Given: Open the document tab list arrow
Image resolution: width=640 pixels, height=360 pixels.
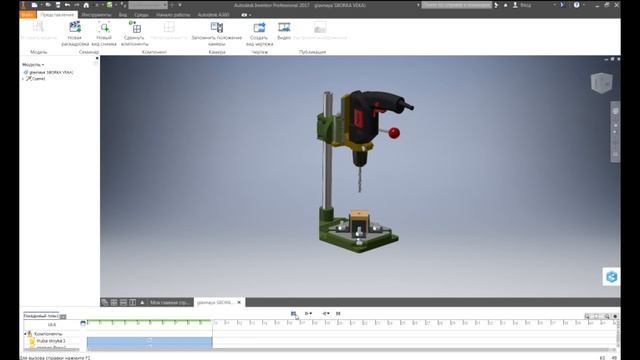Looking at the screenshot, I should click(x=142, y=302).
